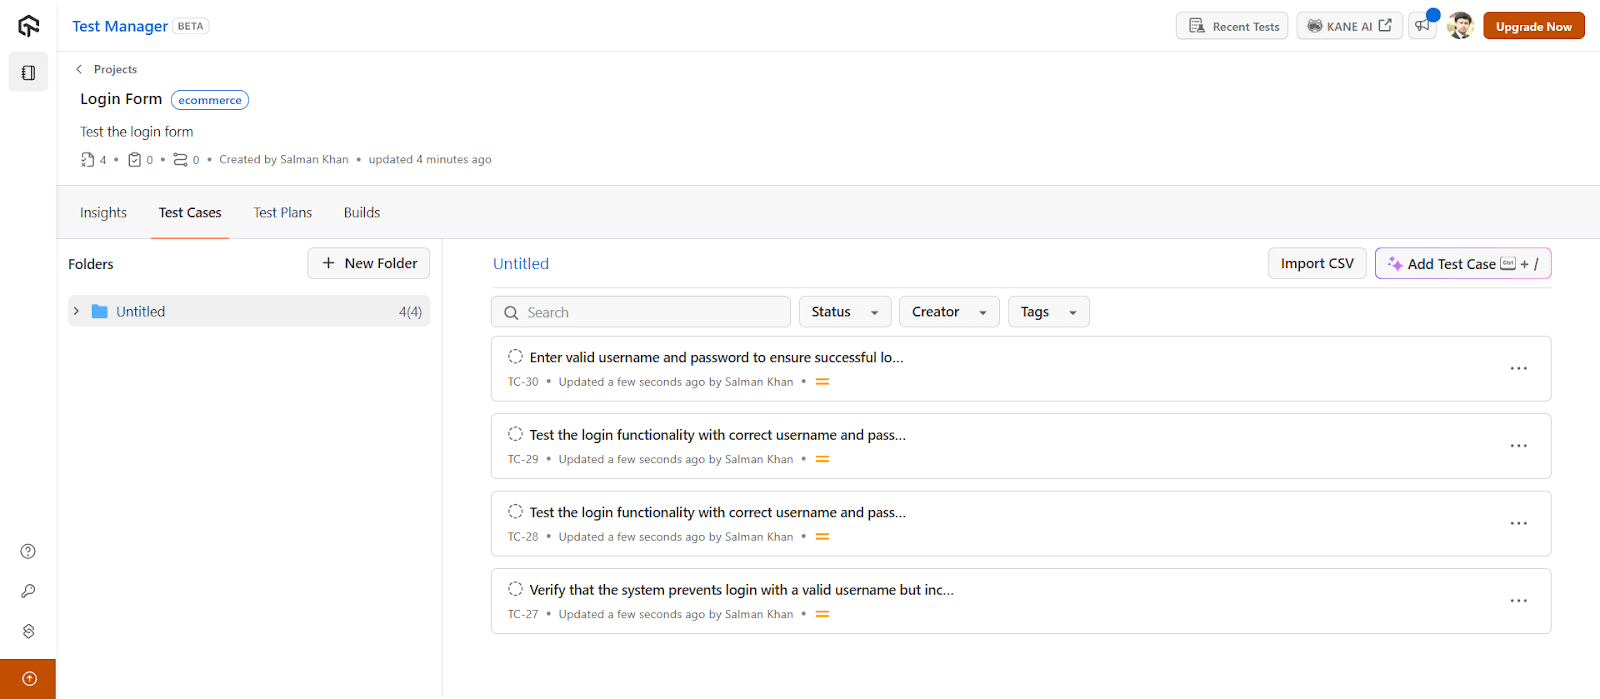Viewport: 1600px width, 699px height.
Task: Click the status circle icon of TC-29
Action: (x=515, y=434)
